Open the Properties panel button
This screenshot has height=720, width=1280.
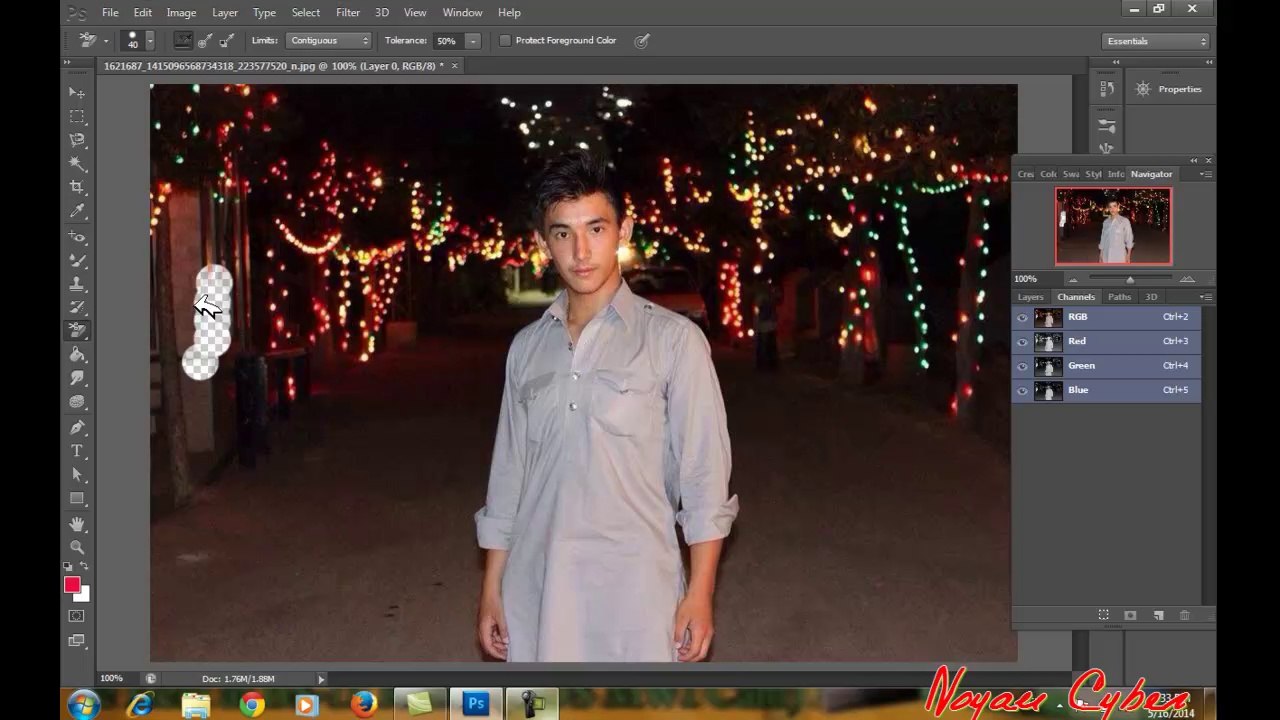click(x=1170, y=89)
